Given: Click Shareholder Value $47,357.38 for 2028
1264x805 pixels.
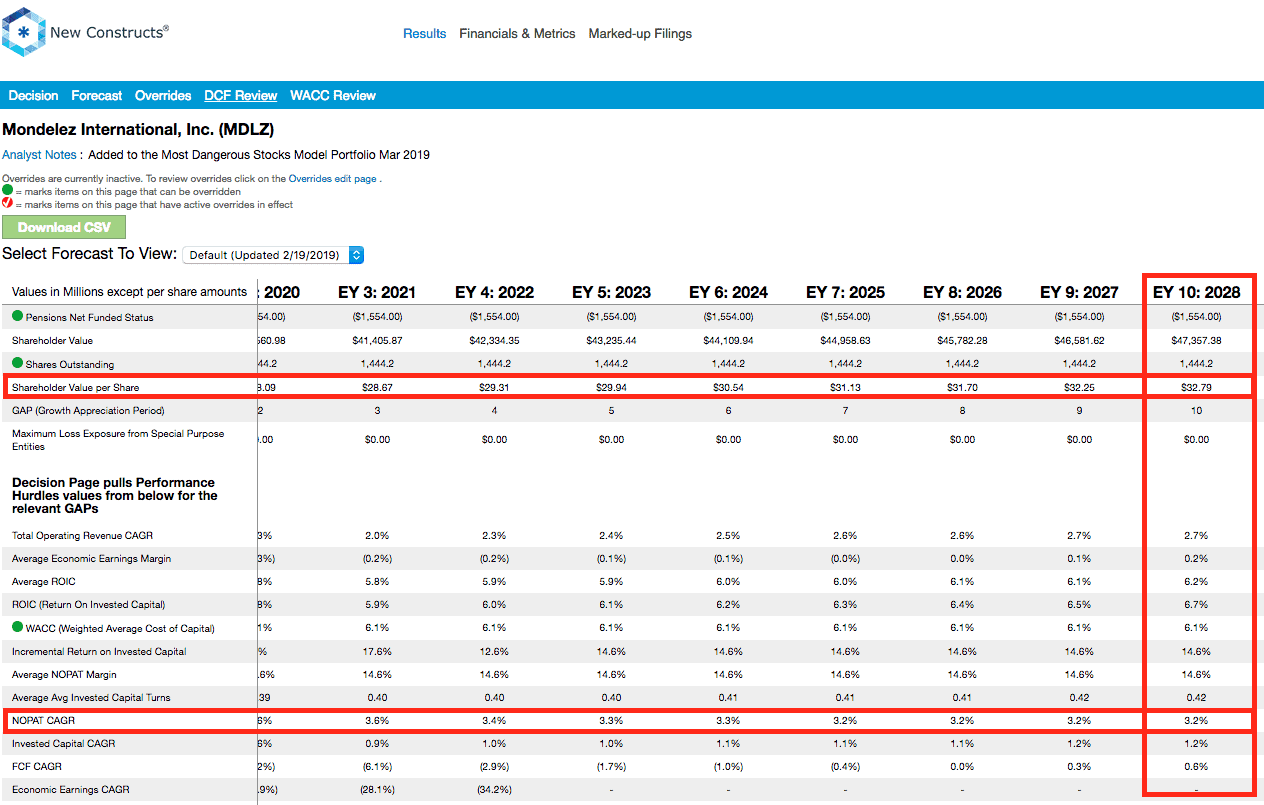Looking at the screenshot, I should (1196, 341).
